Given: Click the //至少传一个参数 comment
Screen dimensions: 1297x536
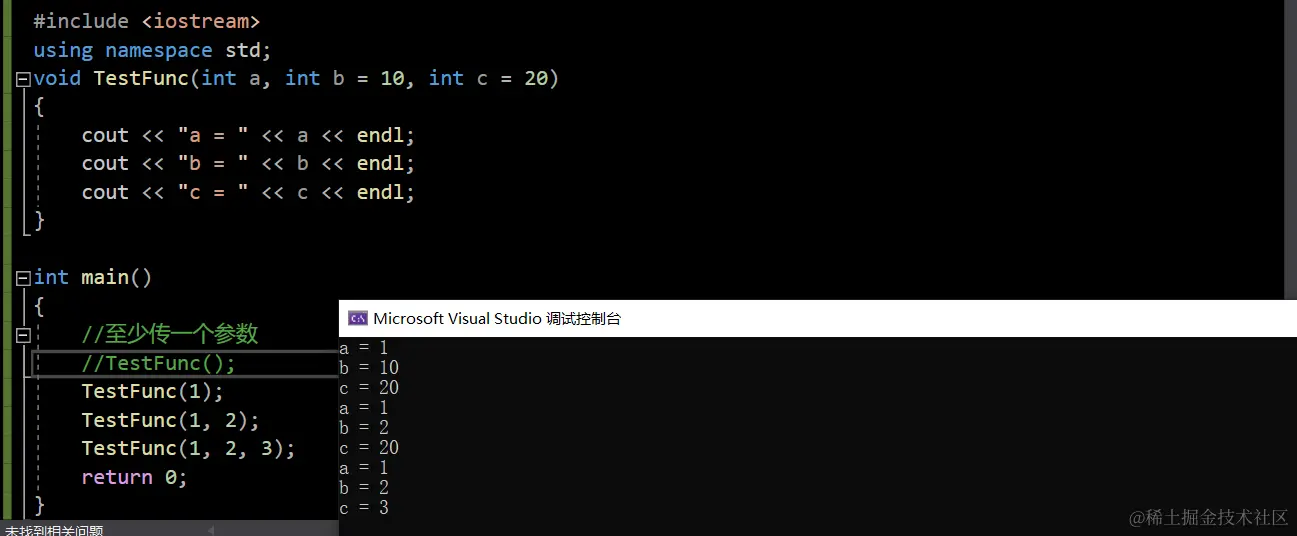Looking at the screenshot, I should (170, 334).
